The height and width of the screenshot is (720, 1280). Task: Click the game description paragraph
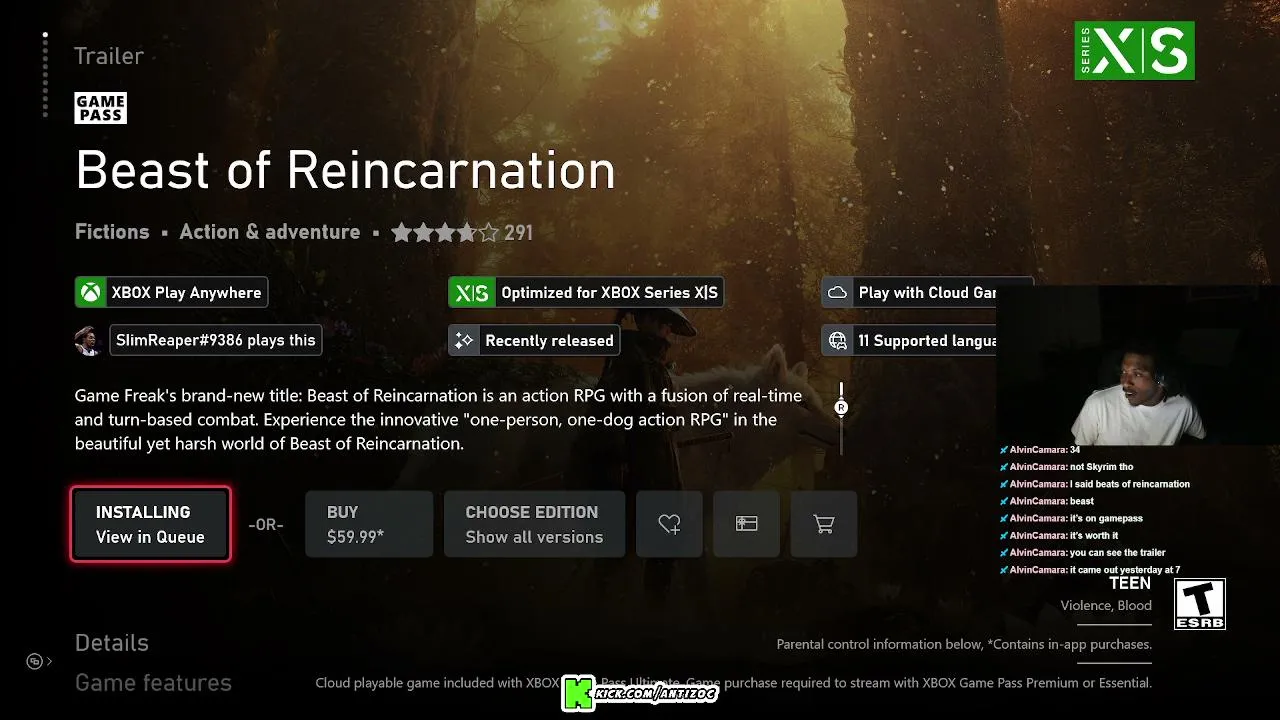439,420
